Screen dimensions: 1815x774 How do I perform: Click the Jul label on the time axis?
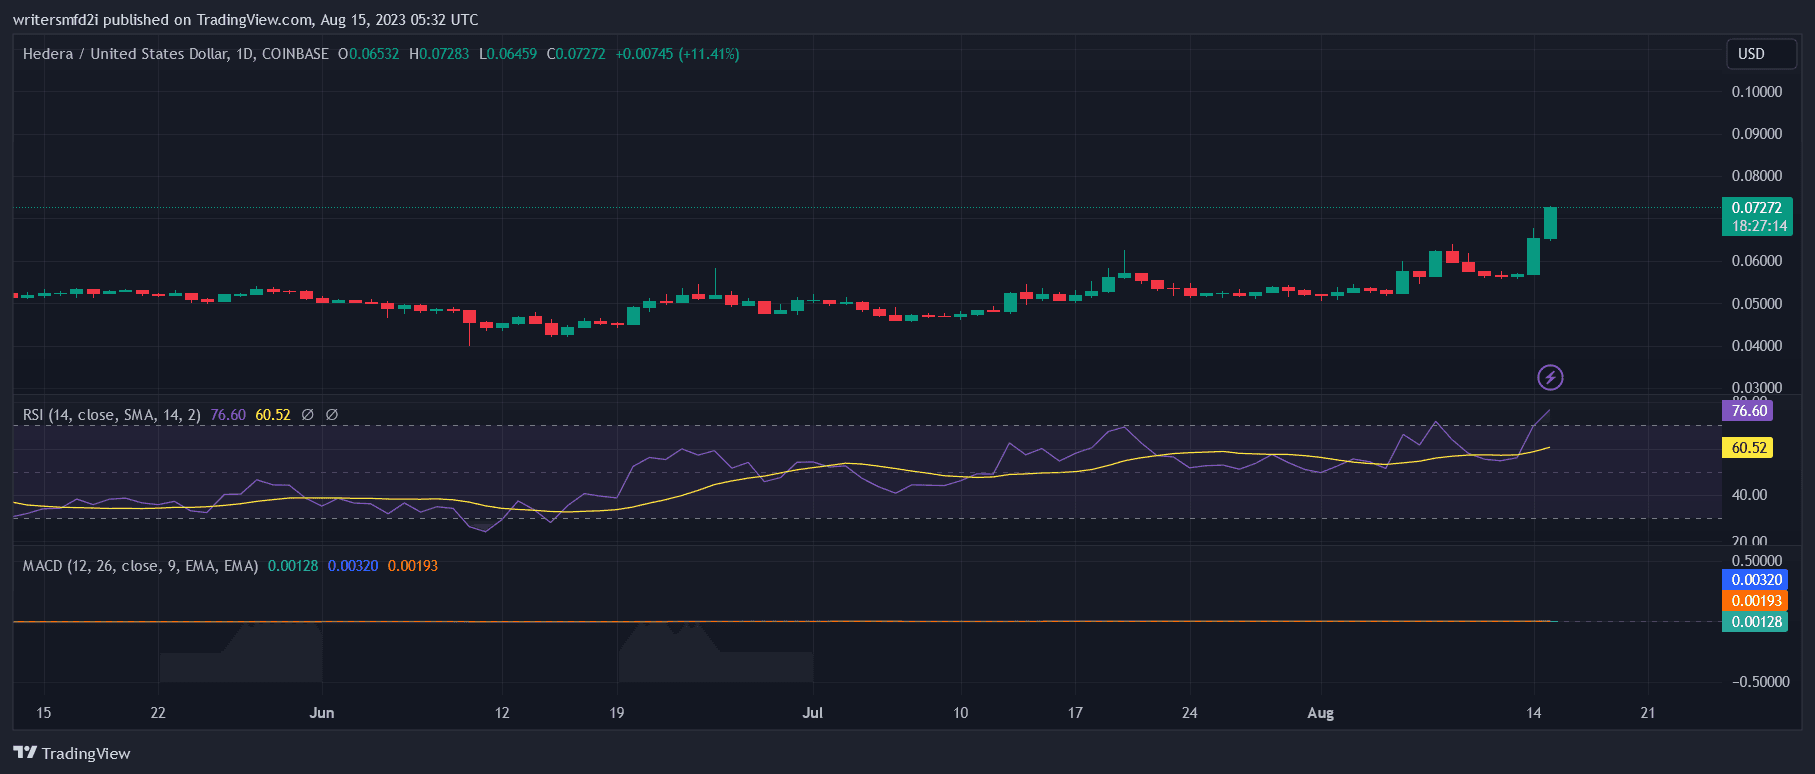(813, 713)
